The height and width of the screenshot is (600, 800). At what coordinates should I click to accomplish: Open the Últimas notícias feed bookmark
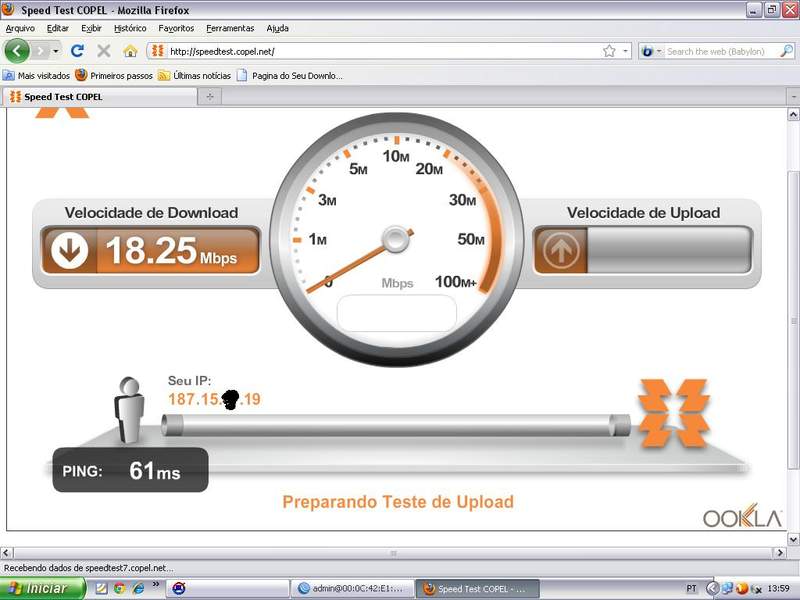(x=194, y=76)
